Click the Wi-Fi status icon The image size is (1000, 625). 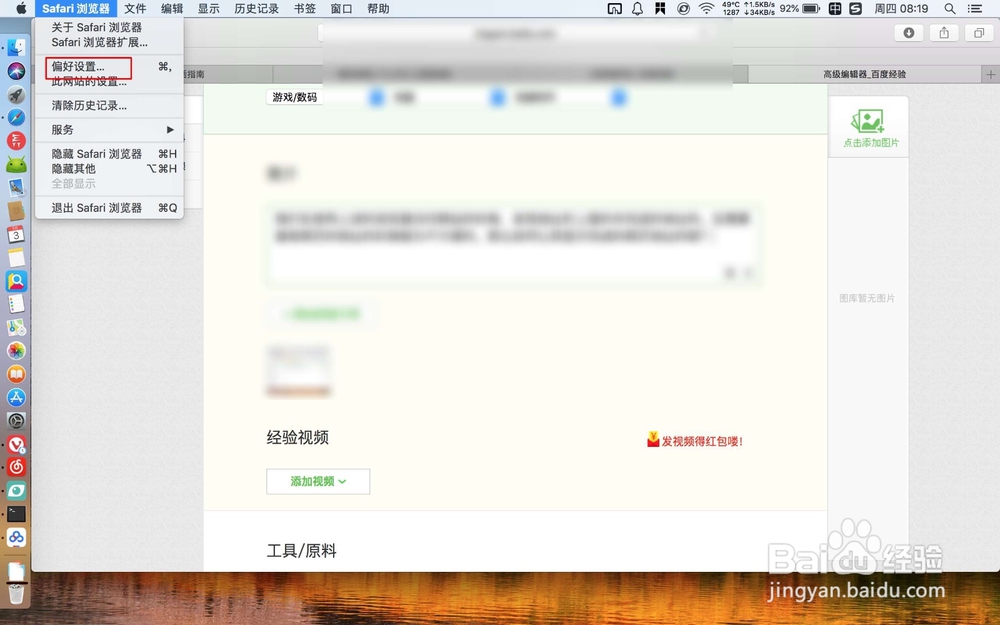[x=706, y=8]
